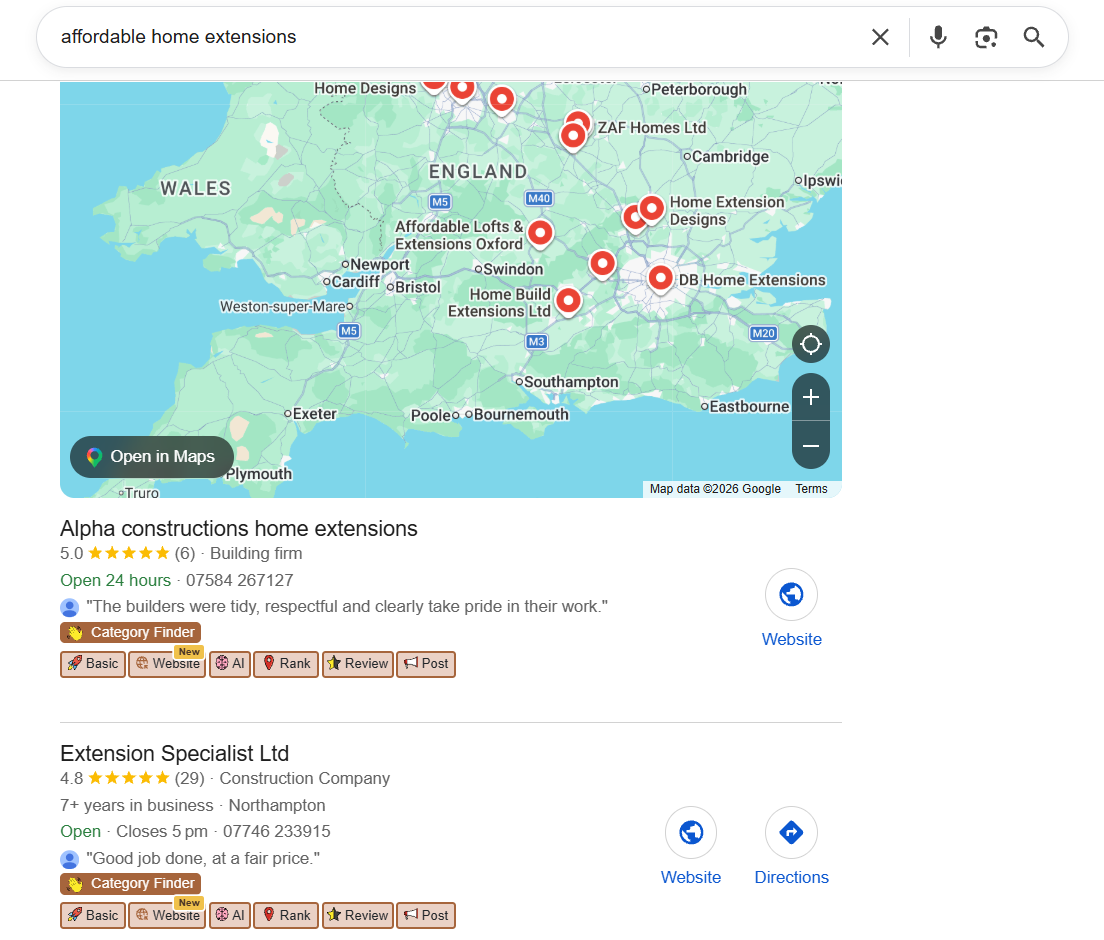Open Category Finder for Extension Specialist Ltd
This screenshot has height=940, width=1104.
tap(131, 884)
